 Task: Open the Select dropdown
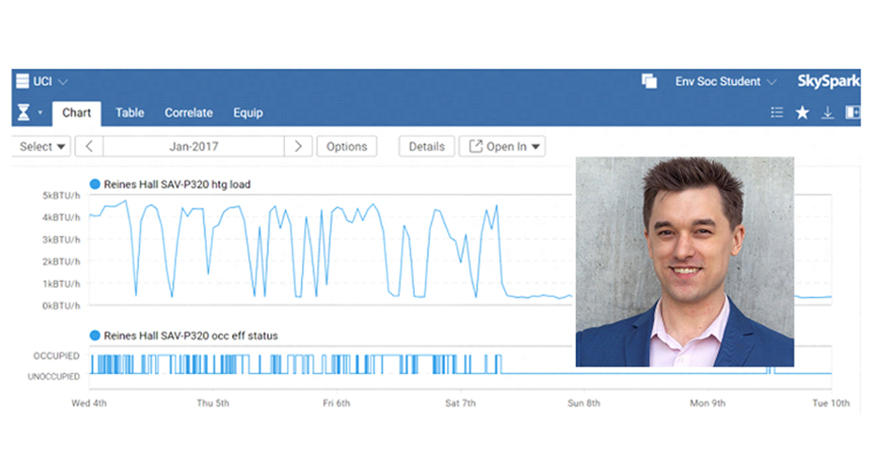[42, 146]
